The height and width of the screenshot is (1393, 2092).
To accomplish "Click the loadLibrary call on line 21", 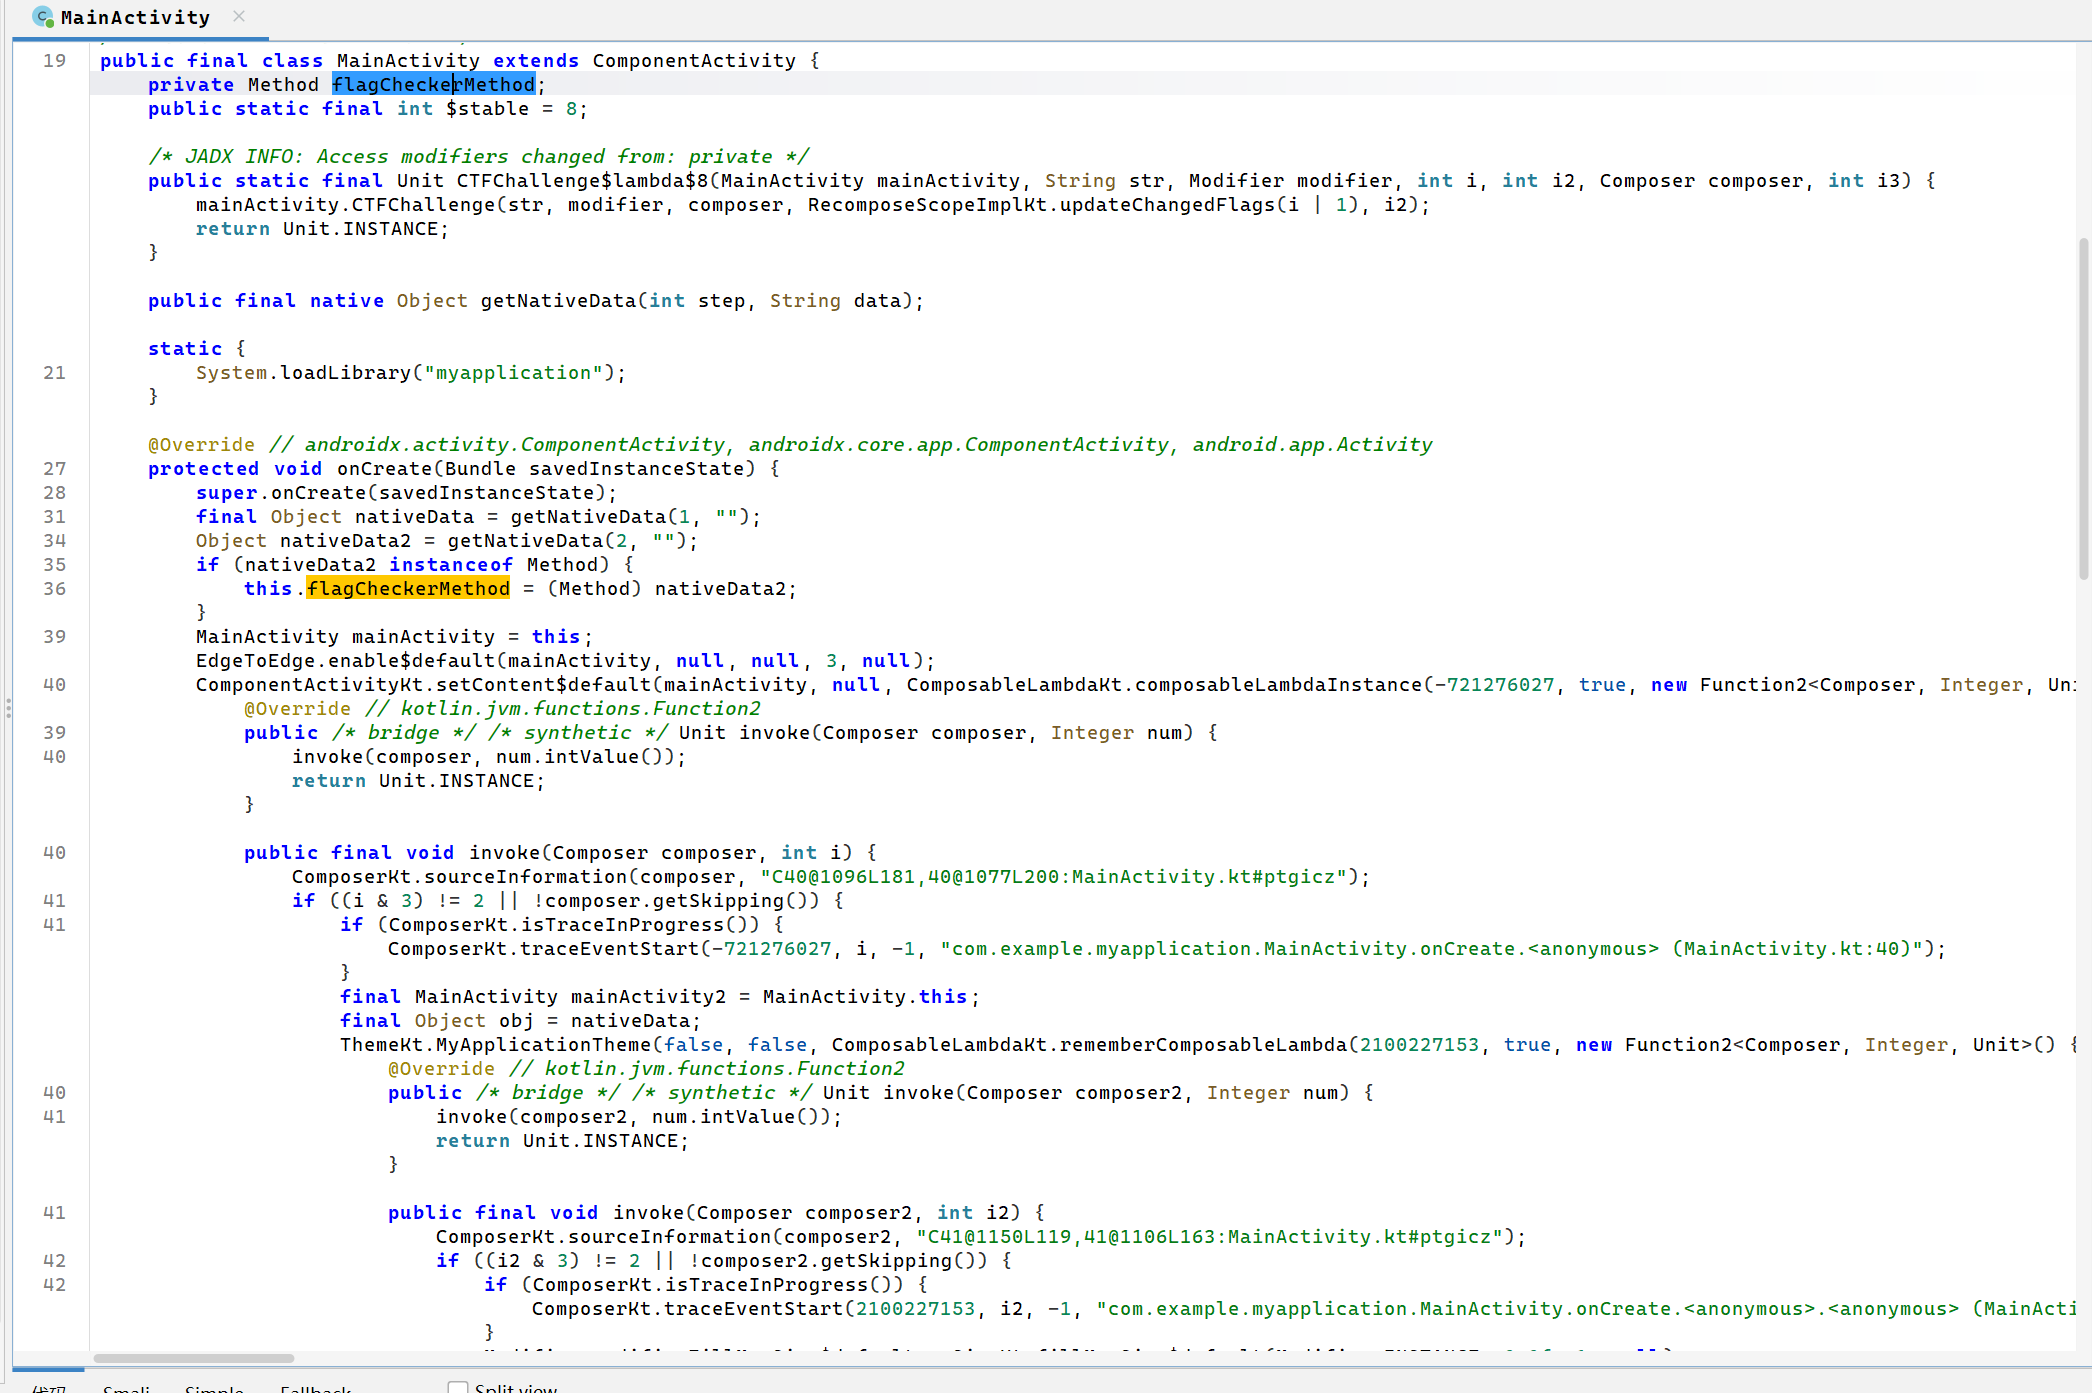I will click(x=345, y=373).
